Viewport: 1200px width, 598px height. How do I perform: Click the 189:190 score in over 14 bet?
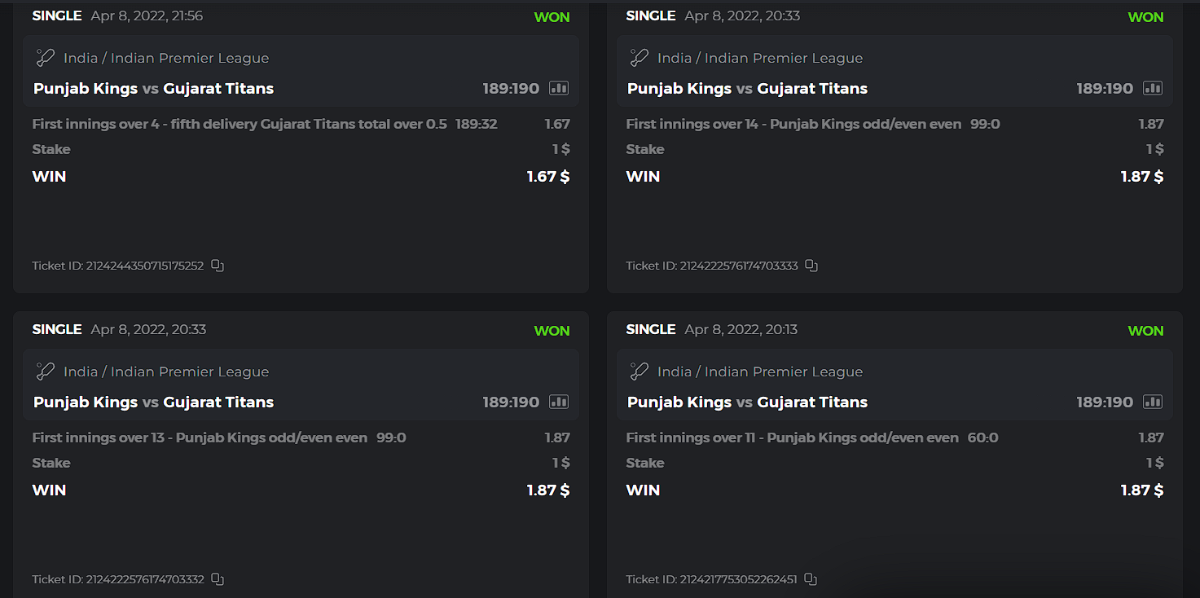point(1104,88)
